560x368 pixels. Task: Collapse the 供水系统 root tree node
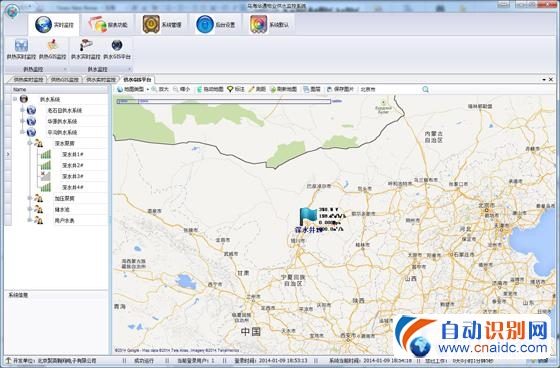coord(15,99)
